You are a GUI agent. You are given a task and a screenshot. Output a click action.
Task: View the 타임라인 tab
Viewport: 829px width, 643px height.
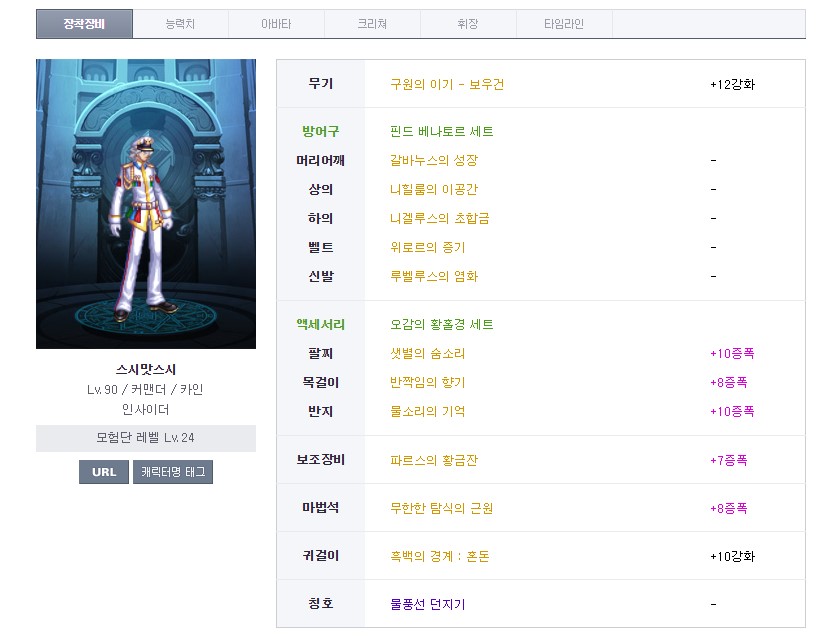tap(564, 24)
